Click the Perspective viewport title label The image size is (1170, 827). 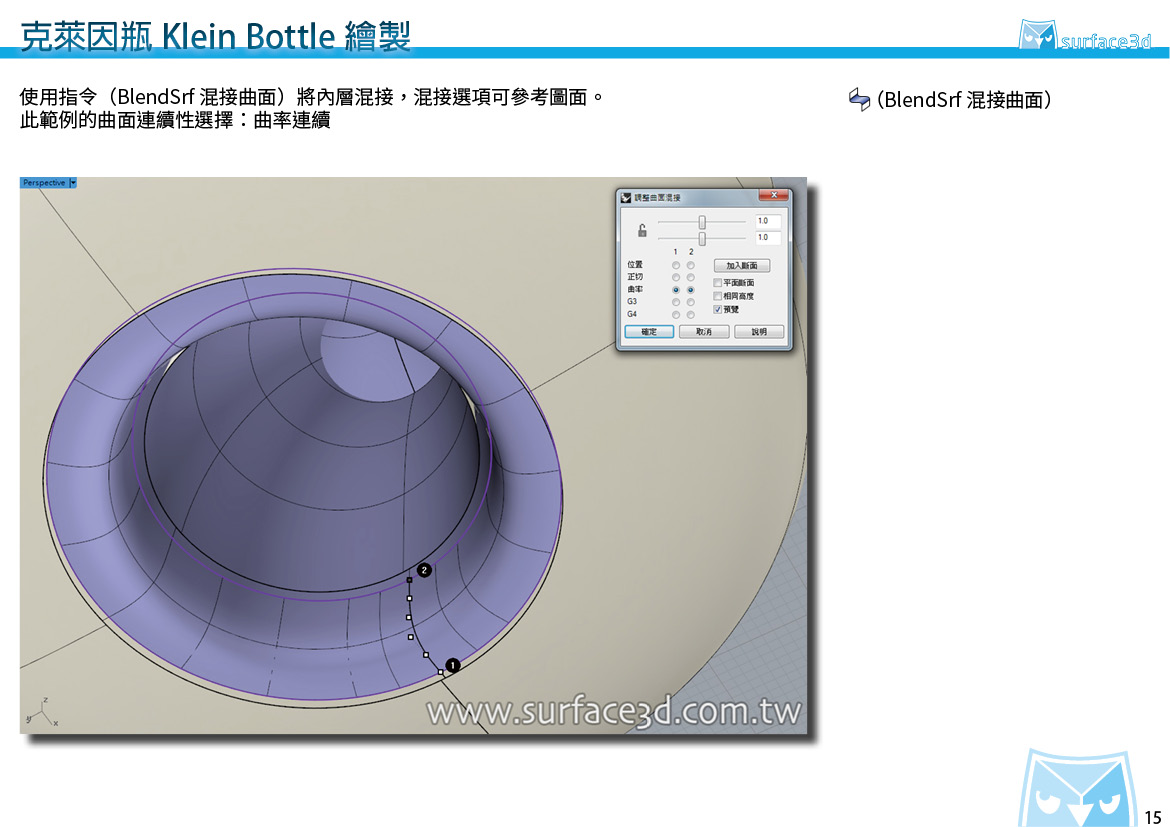click(x=44, y=183)
